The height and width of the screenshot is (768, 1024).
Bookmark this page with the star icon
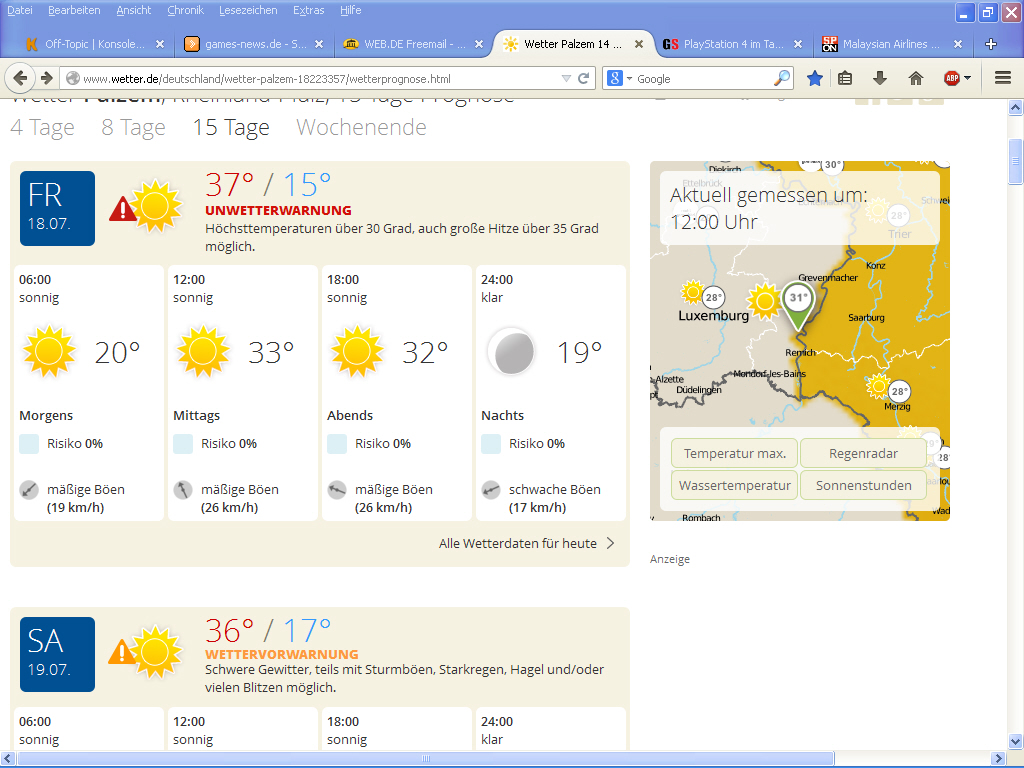pos(814,78)
